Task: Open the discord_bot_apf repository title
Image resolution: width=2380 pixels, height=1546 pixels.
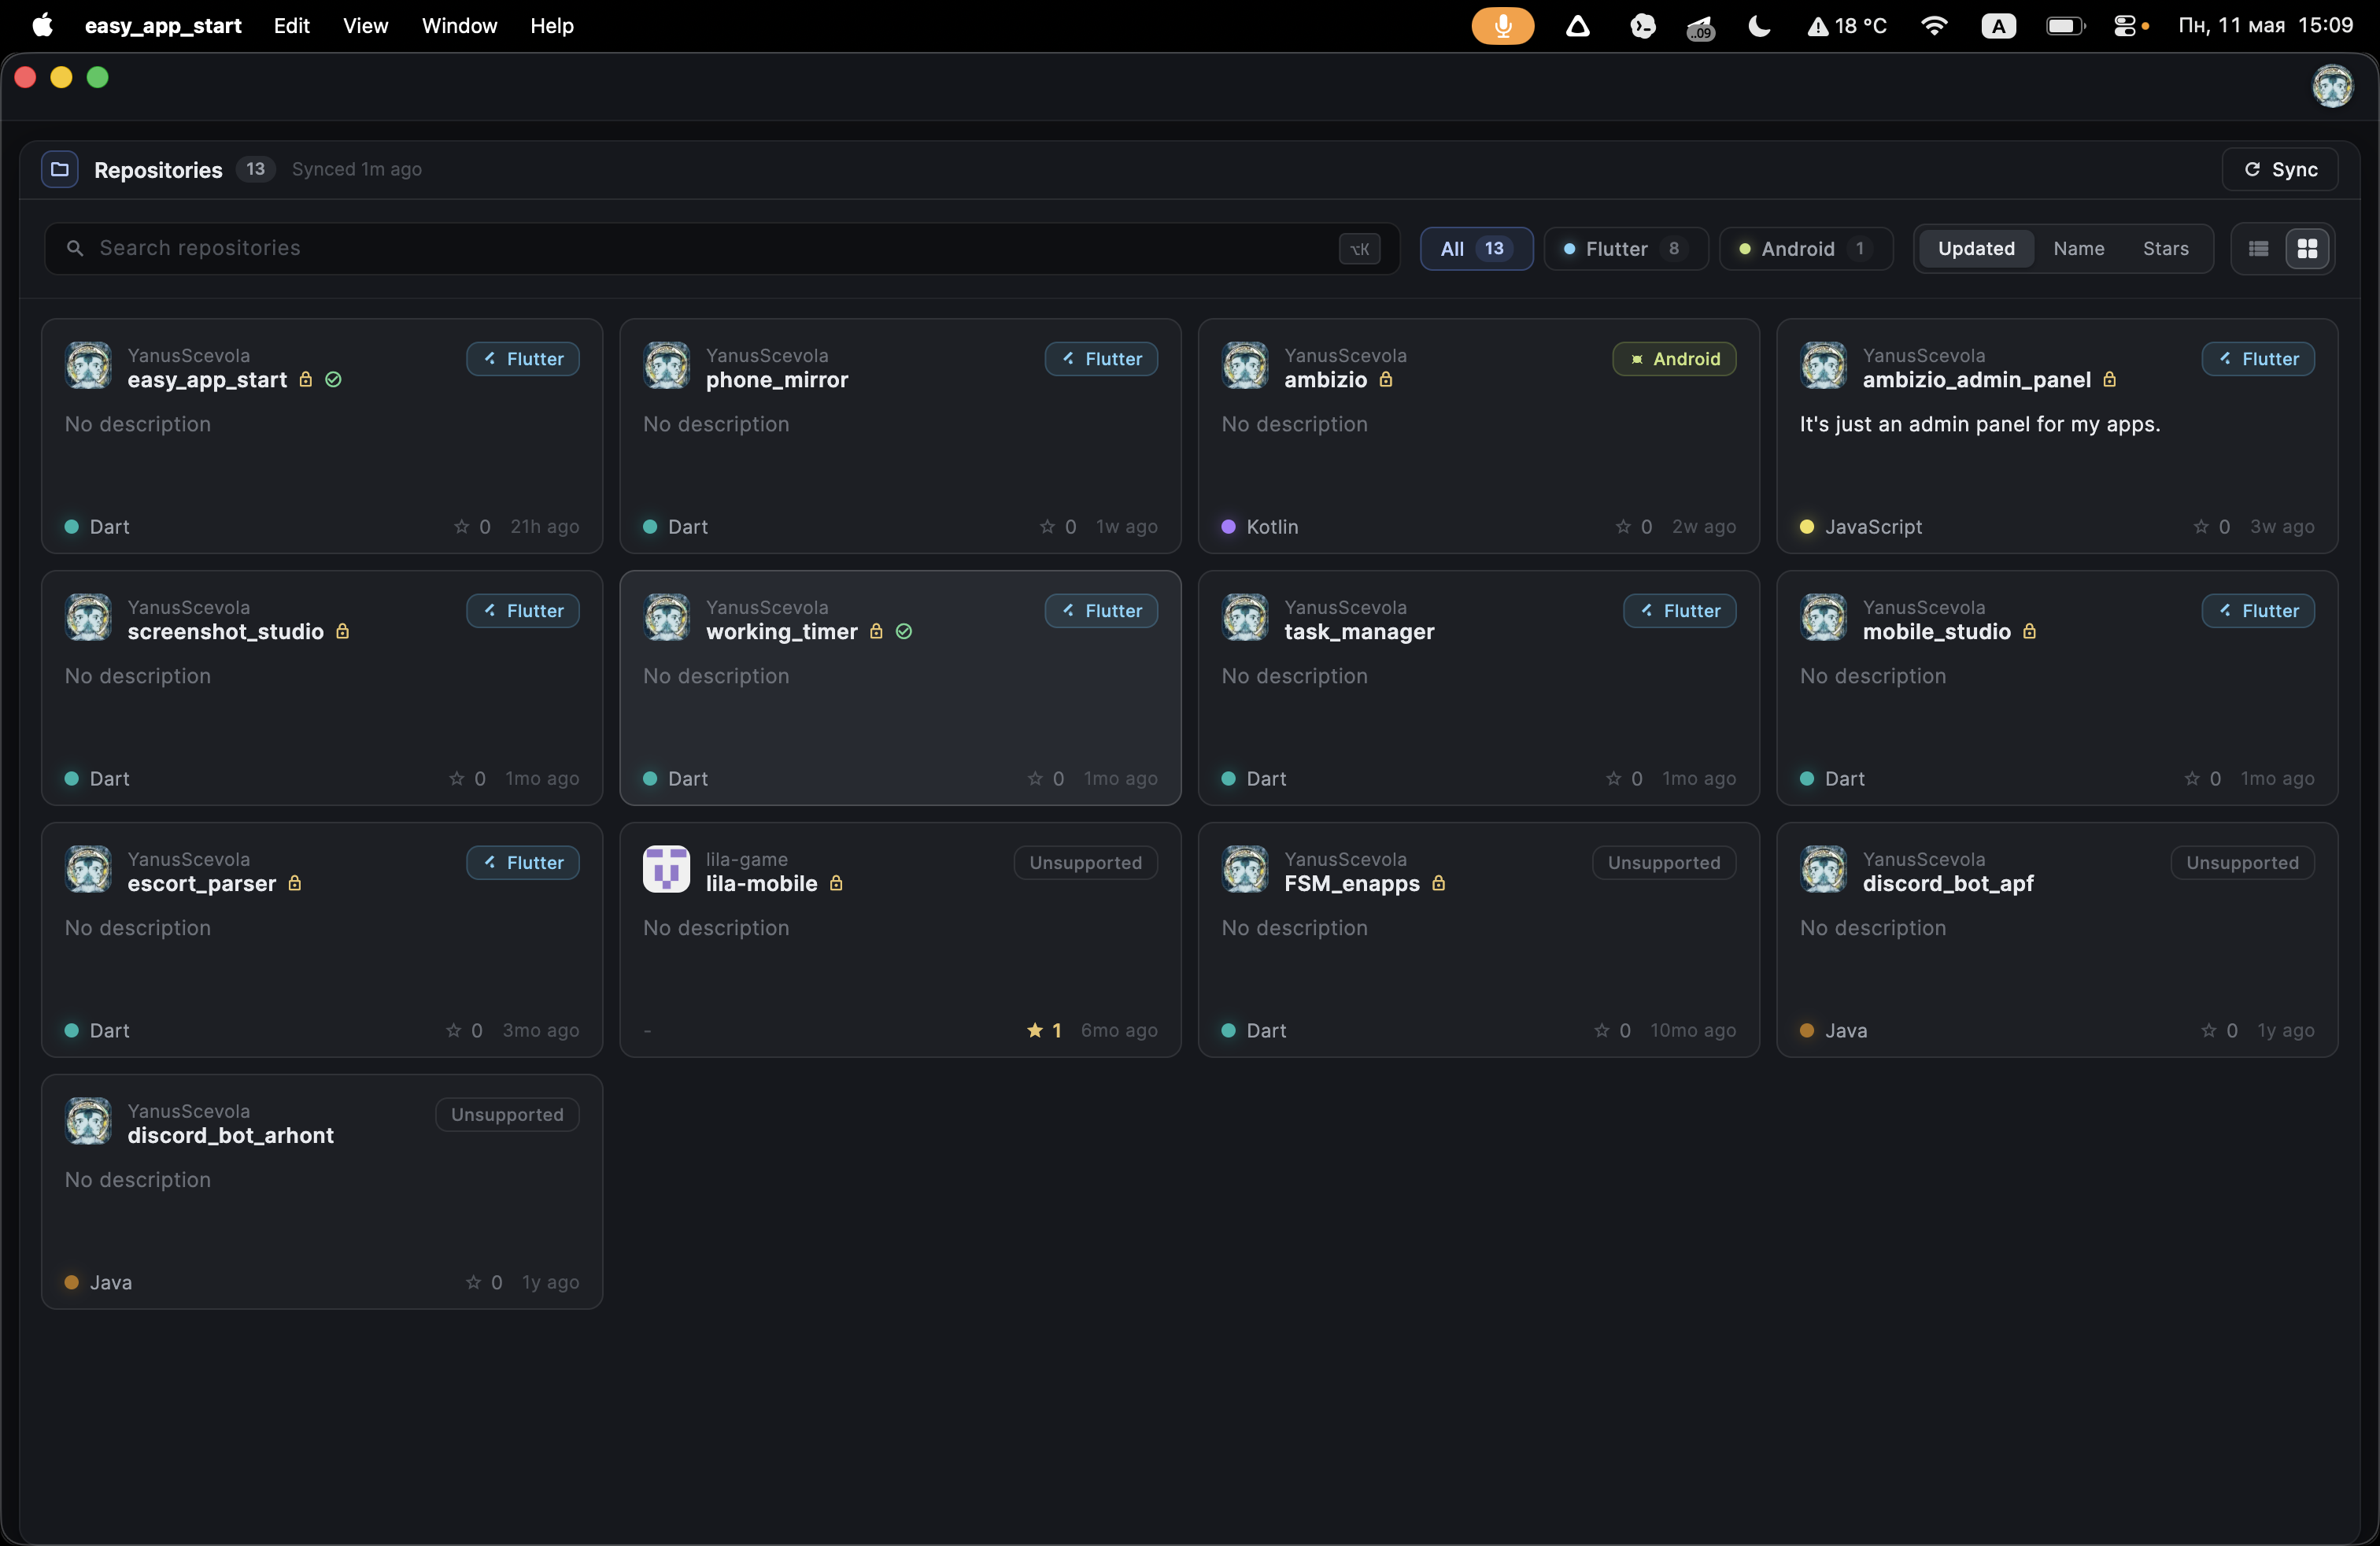Action: tap(1947, 884)
